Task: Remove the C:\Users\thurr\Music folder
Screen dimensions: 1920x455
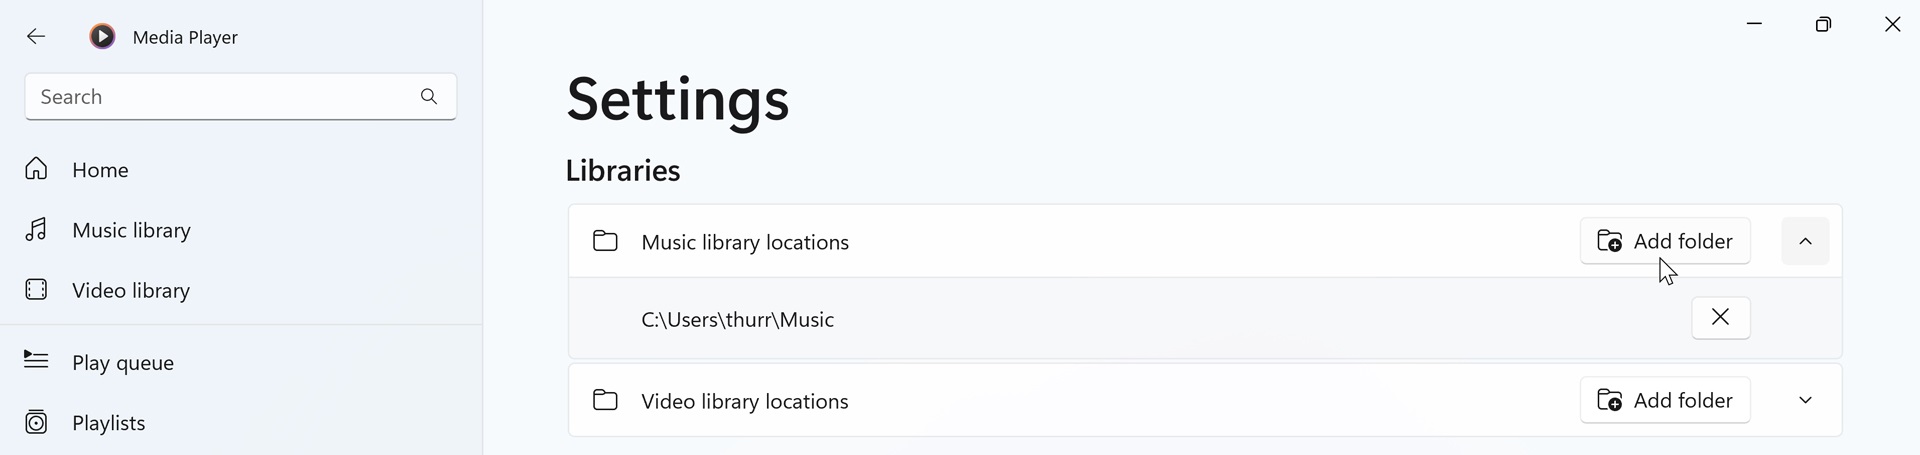Action: coord(1720,318)
